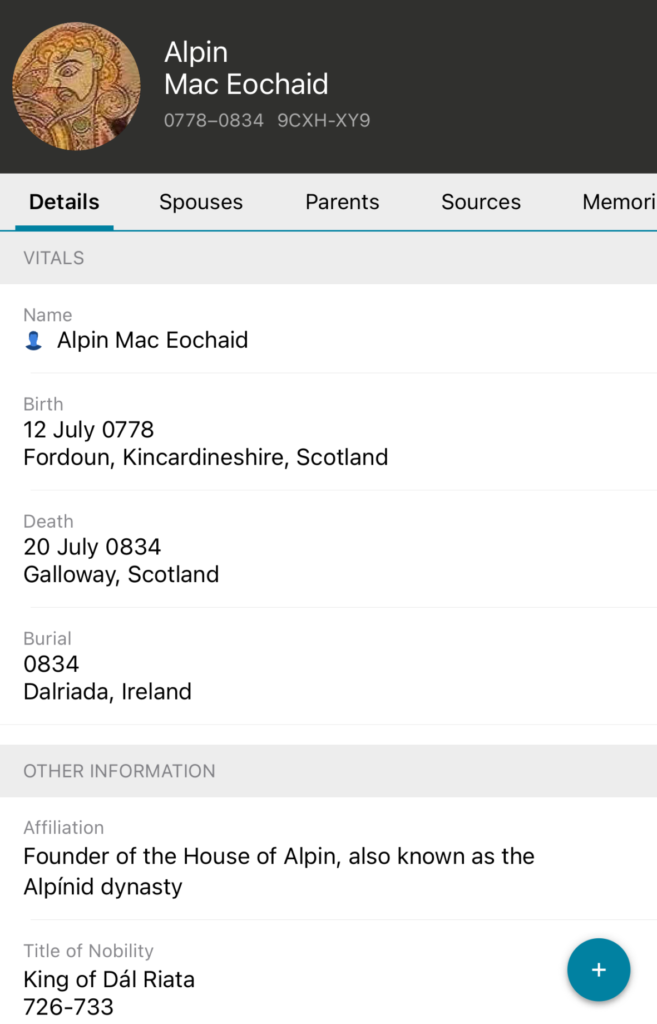Tap the male gender icon beside name

(x=34, y=341)
